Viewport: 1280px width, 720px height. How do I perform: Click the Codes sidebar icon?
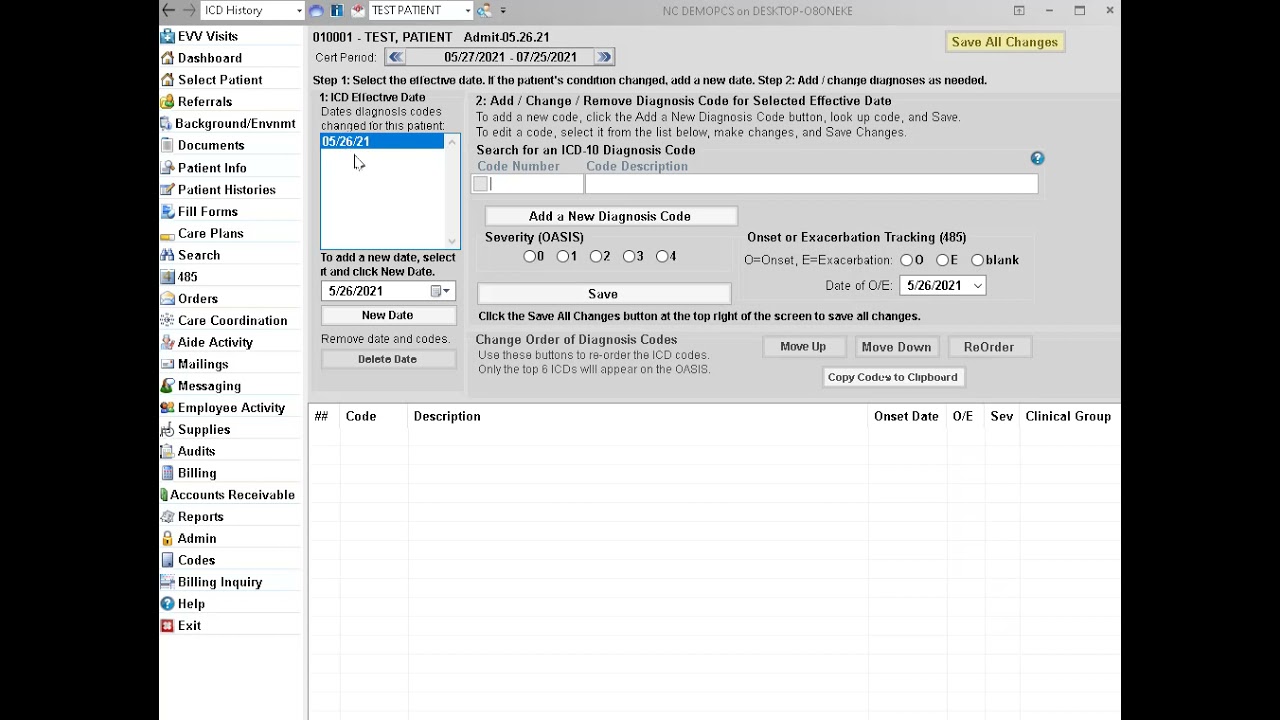167,560
